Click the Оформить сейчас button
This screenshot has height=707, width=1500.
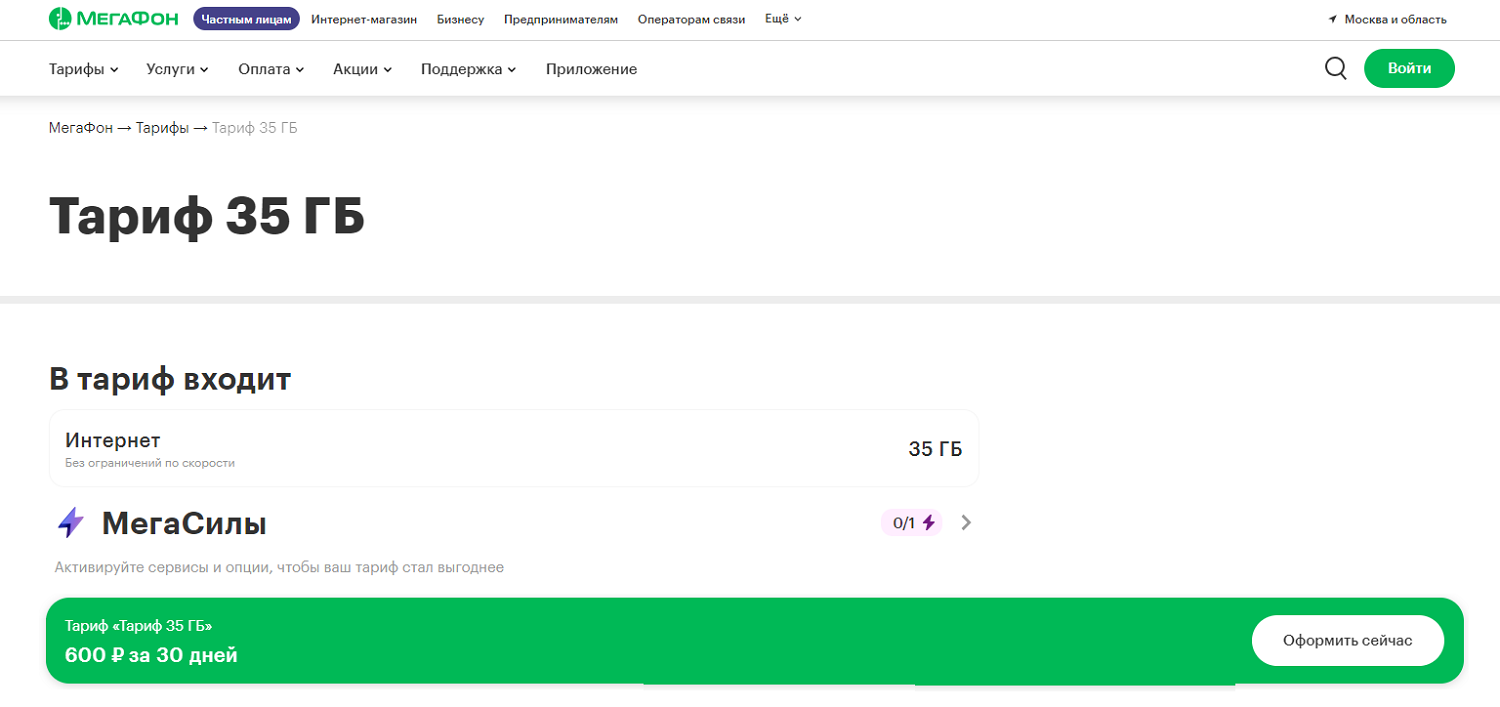pos(1348,641)
